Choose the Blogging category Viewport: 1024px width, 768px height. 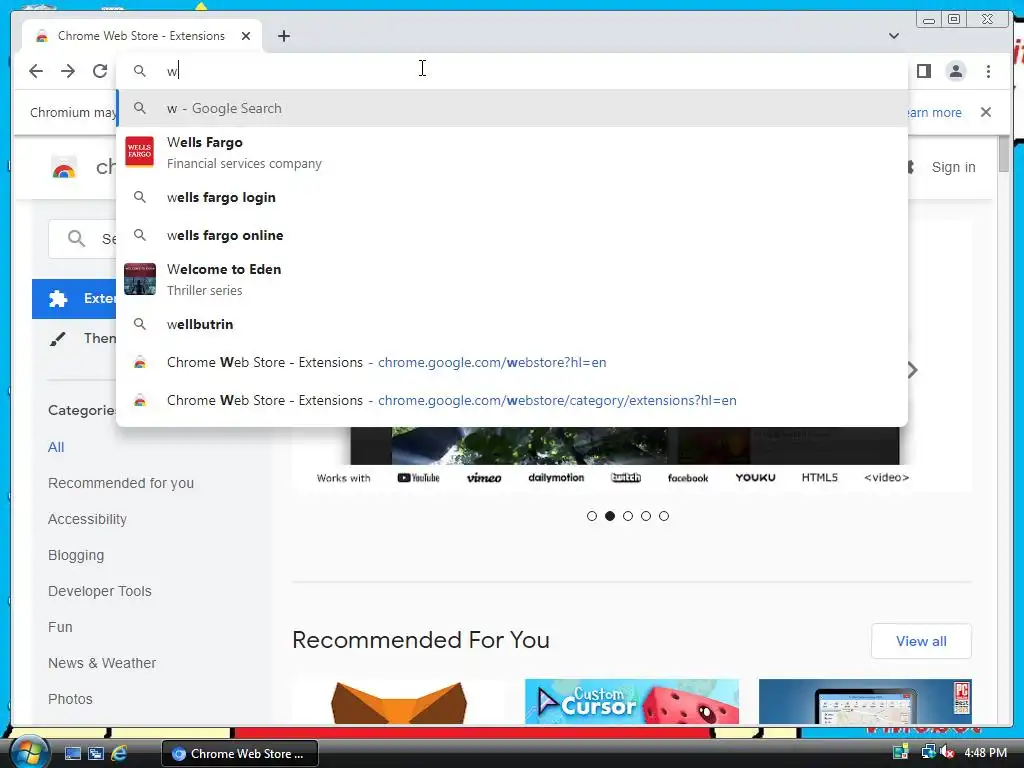tap(76, 555)
